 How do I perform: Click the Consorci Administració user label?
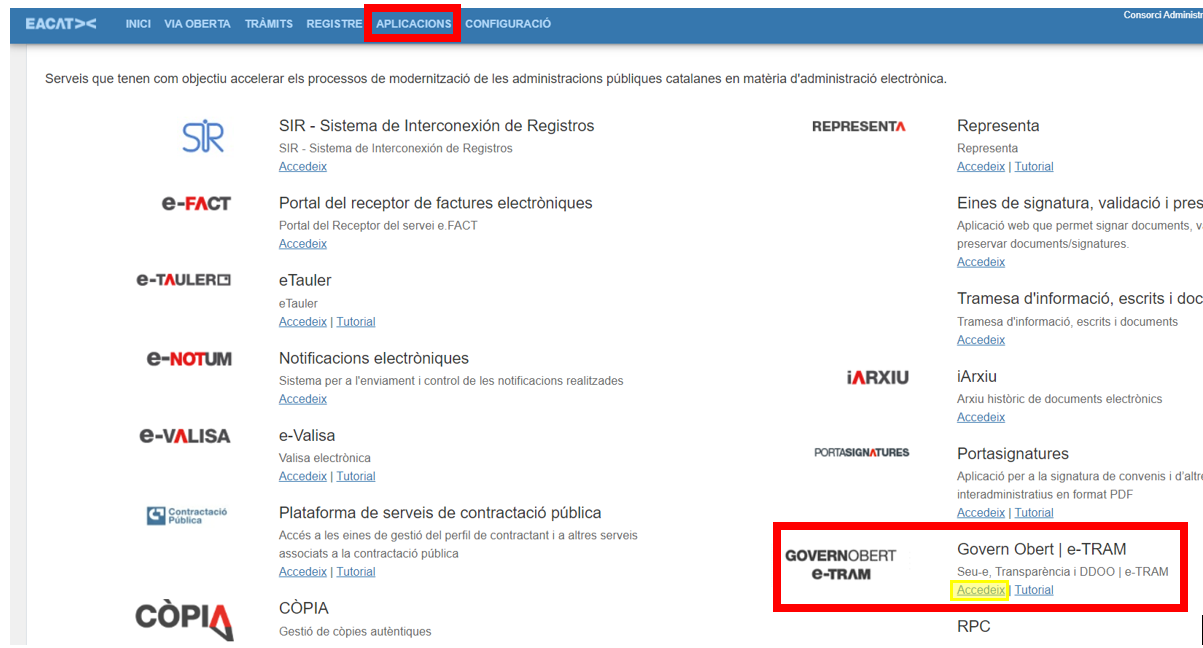(x=1163, y=15)
